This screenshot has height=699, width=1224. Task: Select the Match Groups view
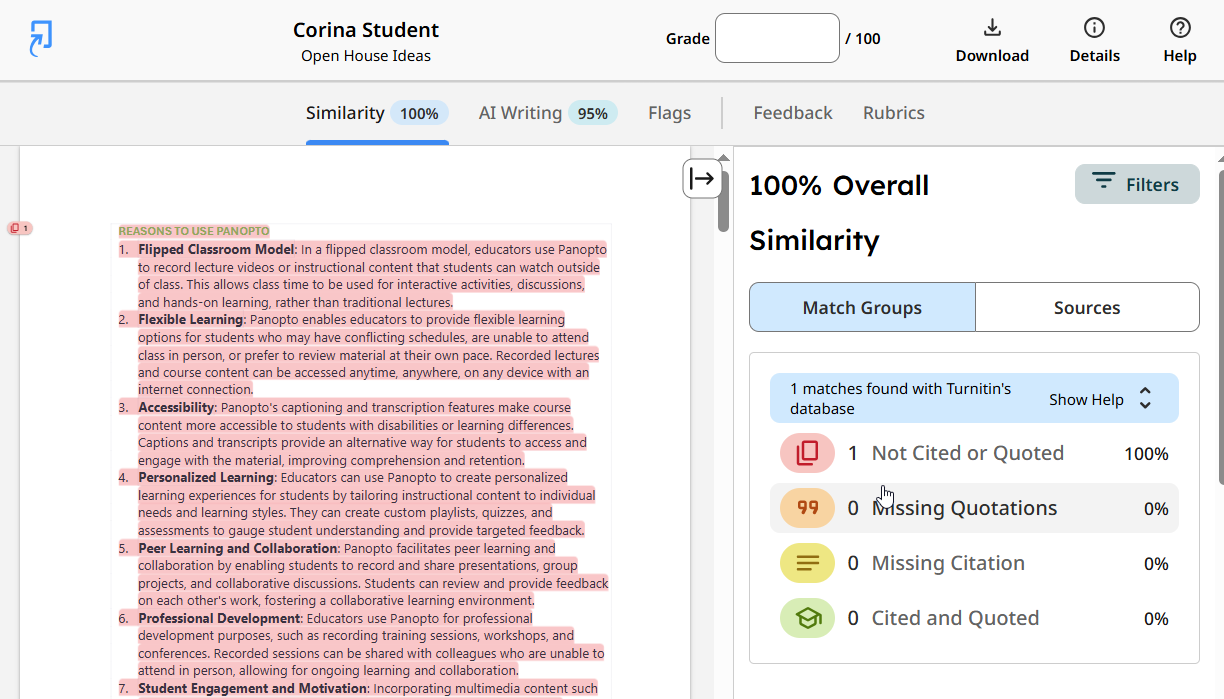tap(861, 307)
